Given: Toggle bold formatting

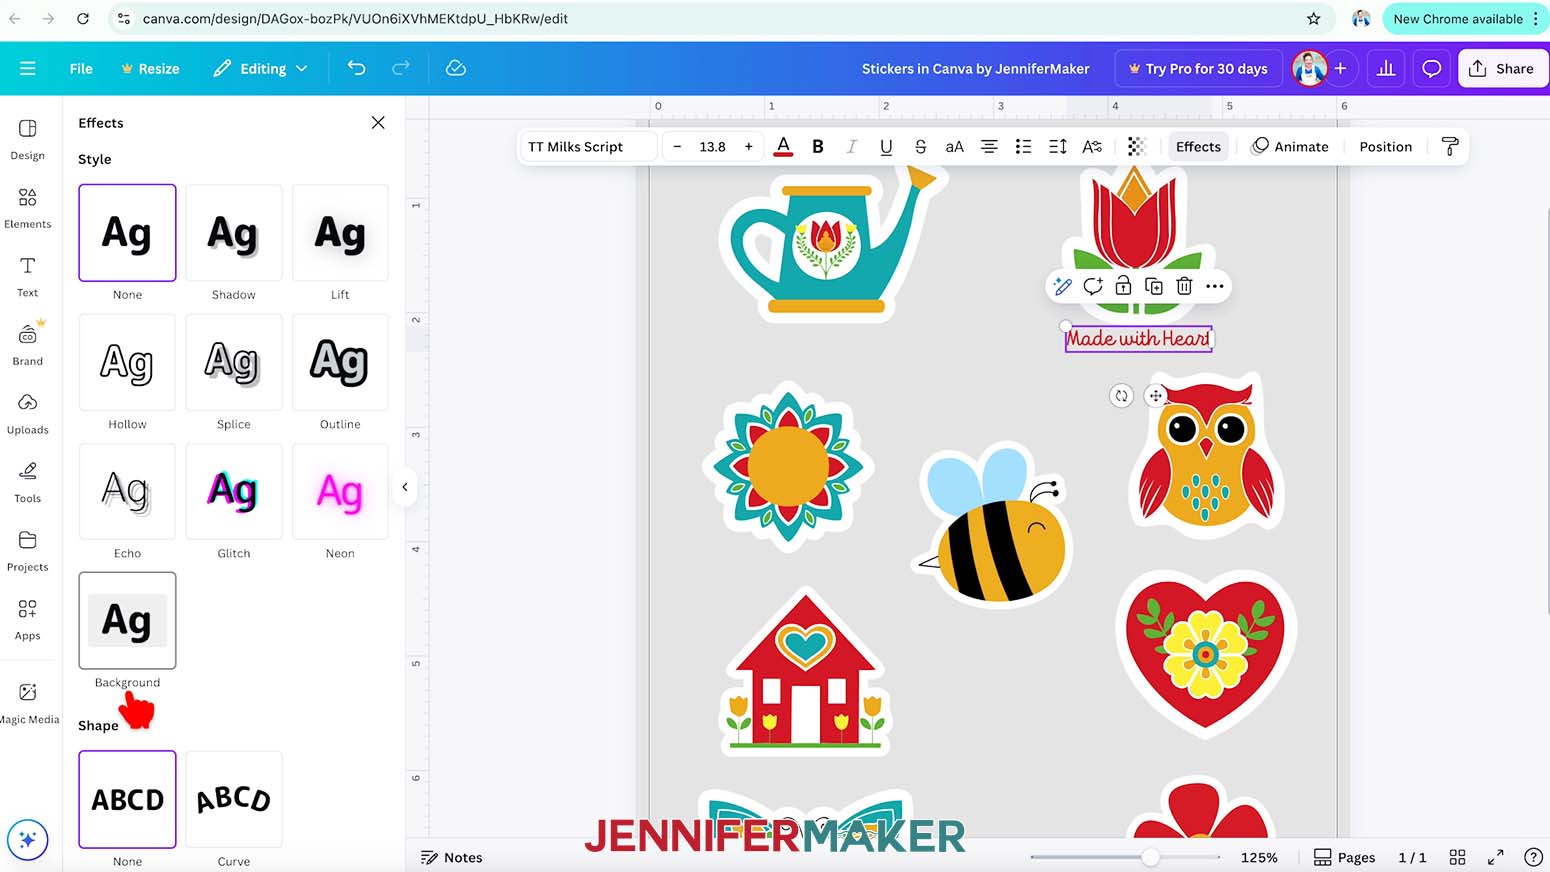Looking at the screenshot, I should [818, 146].
